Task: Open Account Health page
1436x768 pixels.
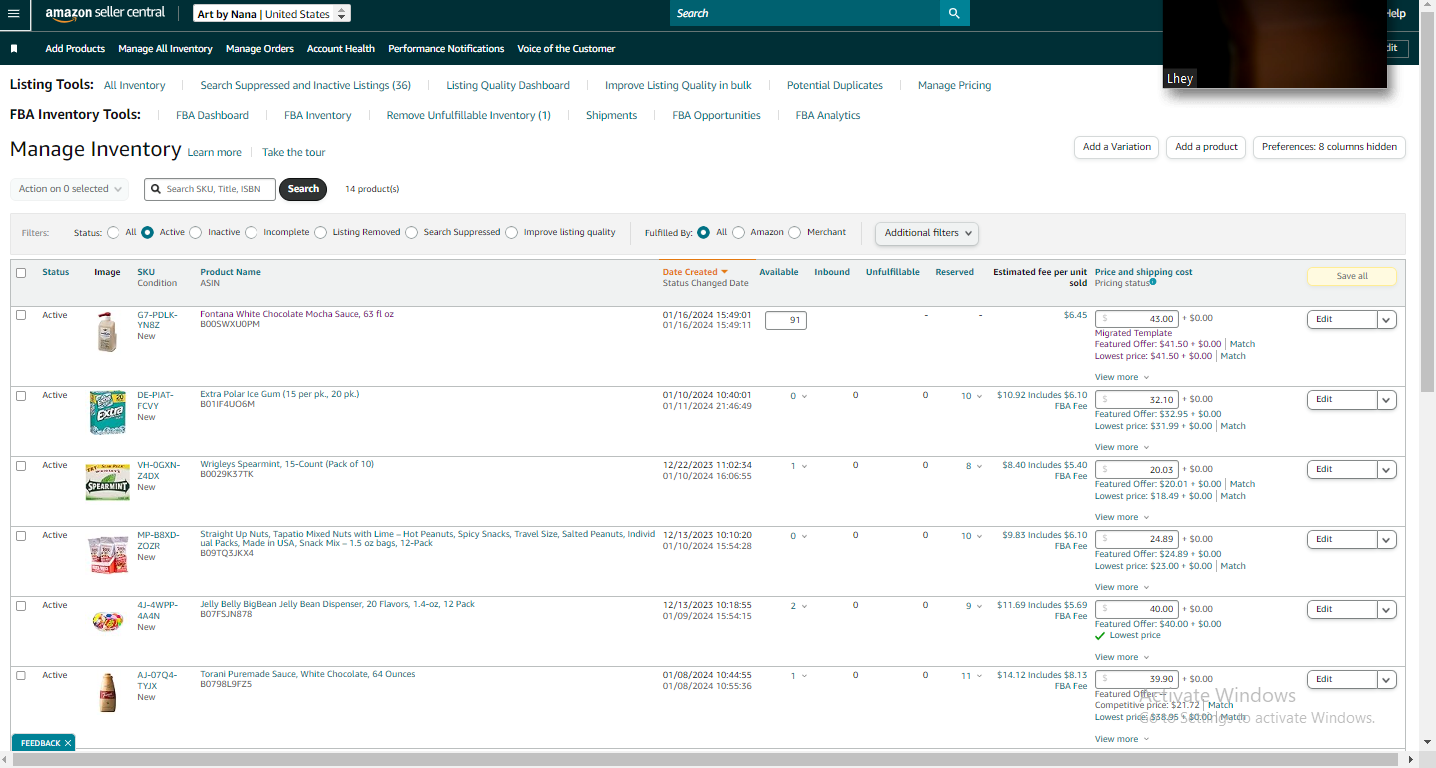Action: click(x=341, y=48)
